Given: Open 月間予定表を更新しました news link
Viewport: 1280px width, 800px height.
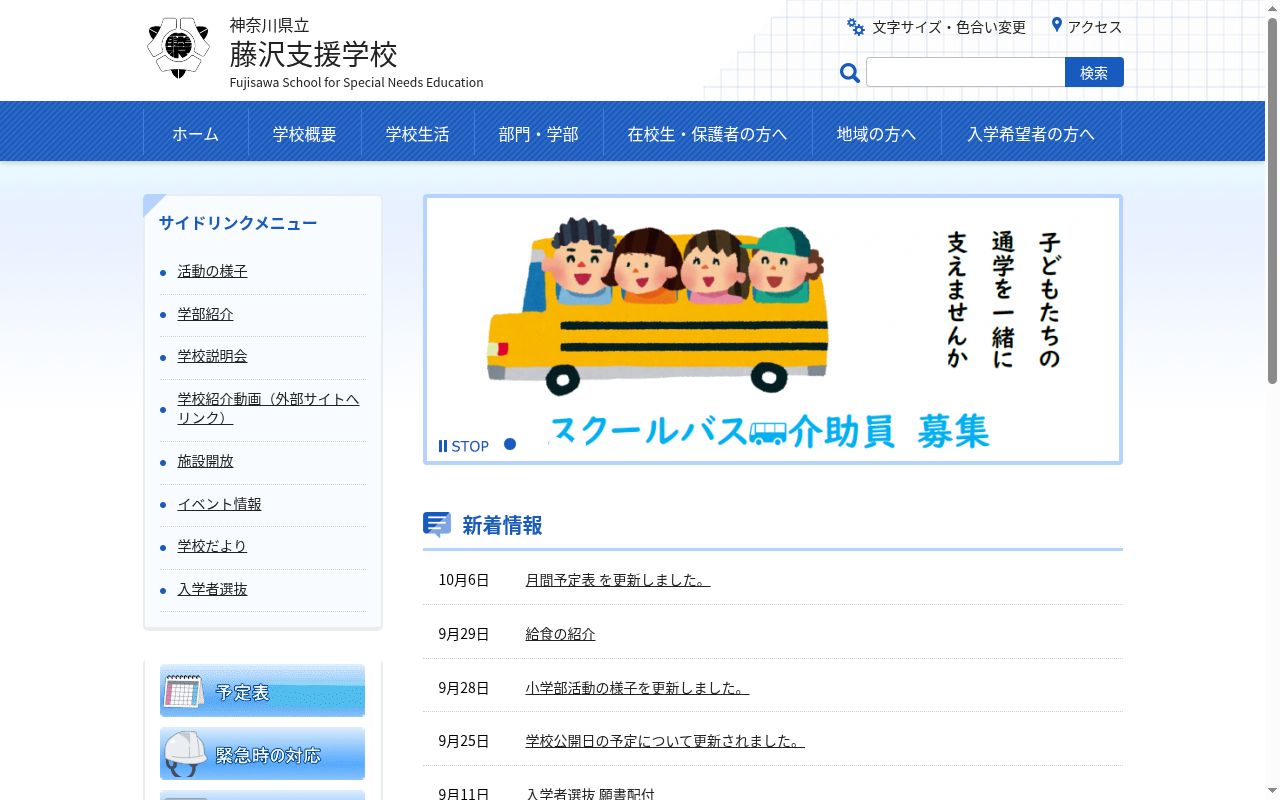Looking at the screenshot, I should click(x=618, y=580).
